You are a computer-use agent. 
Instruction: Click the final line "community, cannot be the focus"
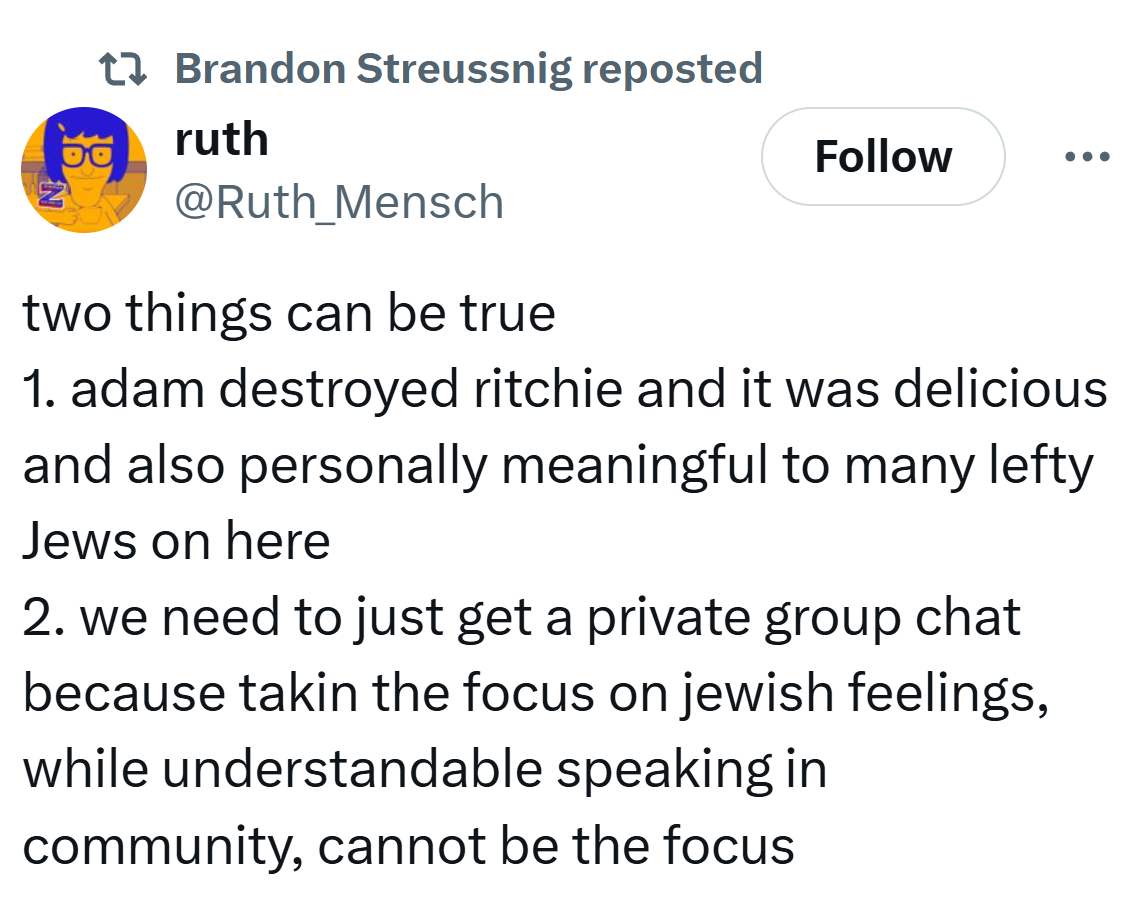[408, 846]
